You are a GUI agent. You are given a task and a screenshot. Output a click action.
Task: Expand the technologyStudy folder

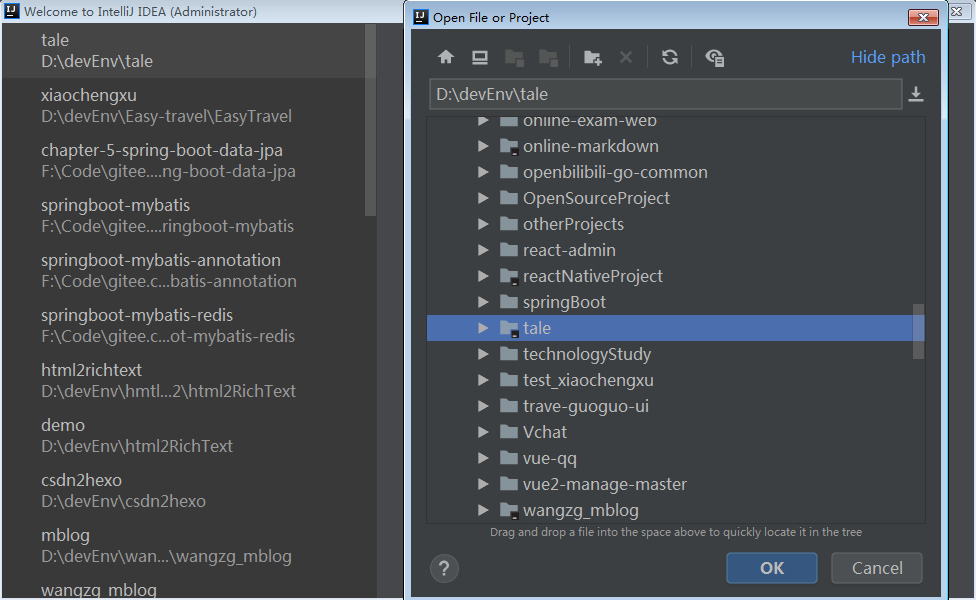(483, 354)
